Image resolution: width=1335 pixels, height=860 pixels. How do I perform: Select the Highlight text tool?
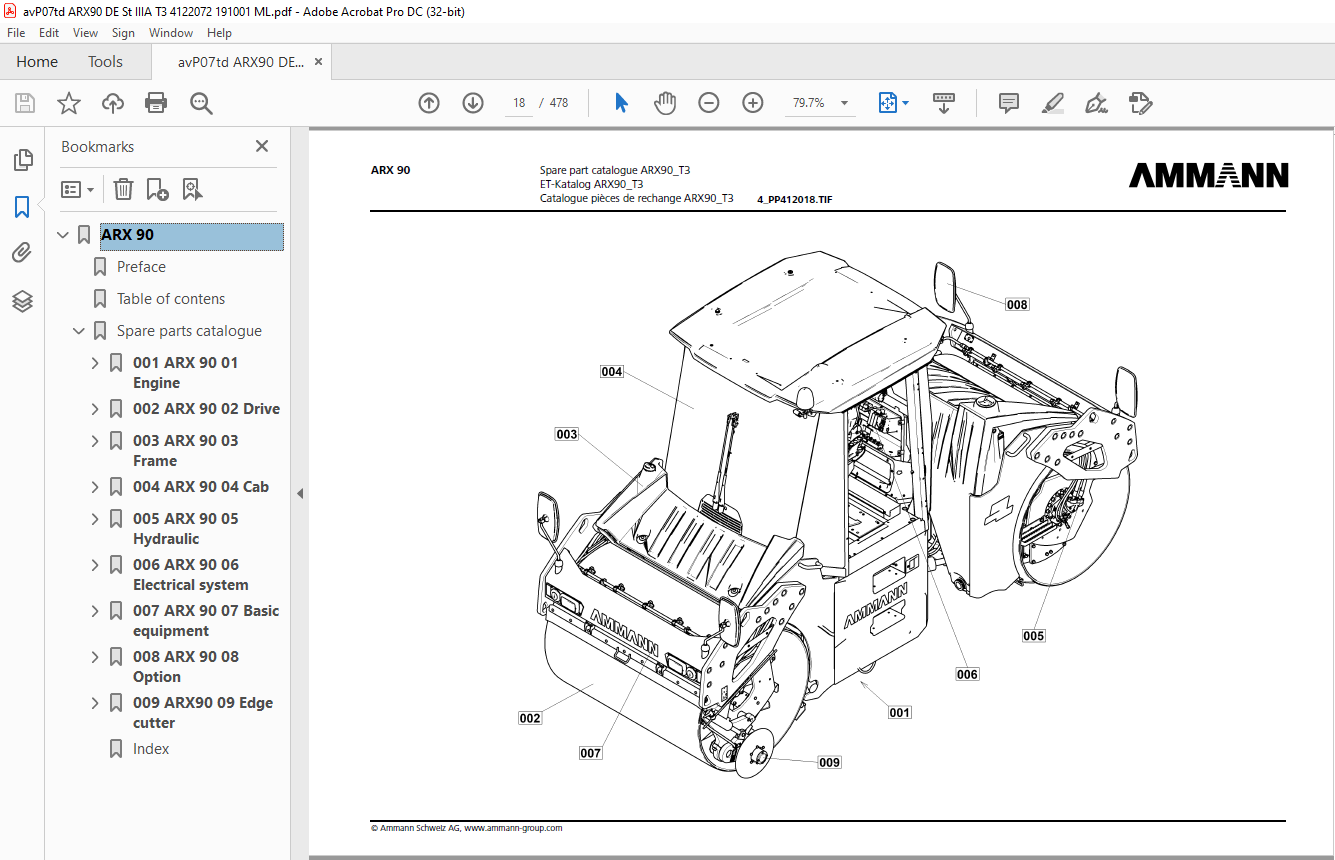[x=1052, y=103]
